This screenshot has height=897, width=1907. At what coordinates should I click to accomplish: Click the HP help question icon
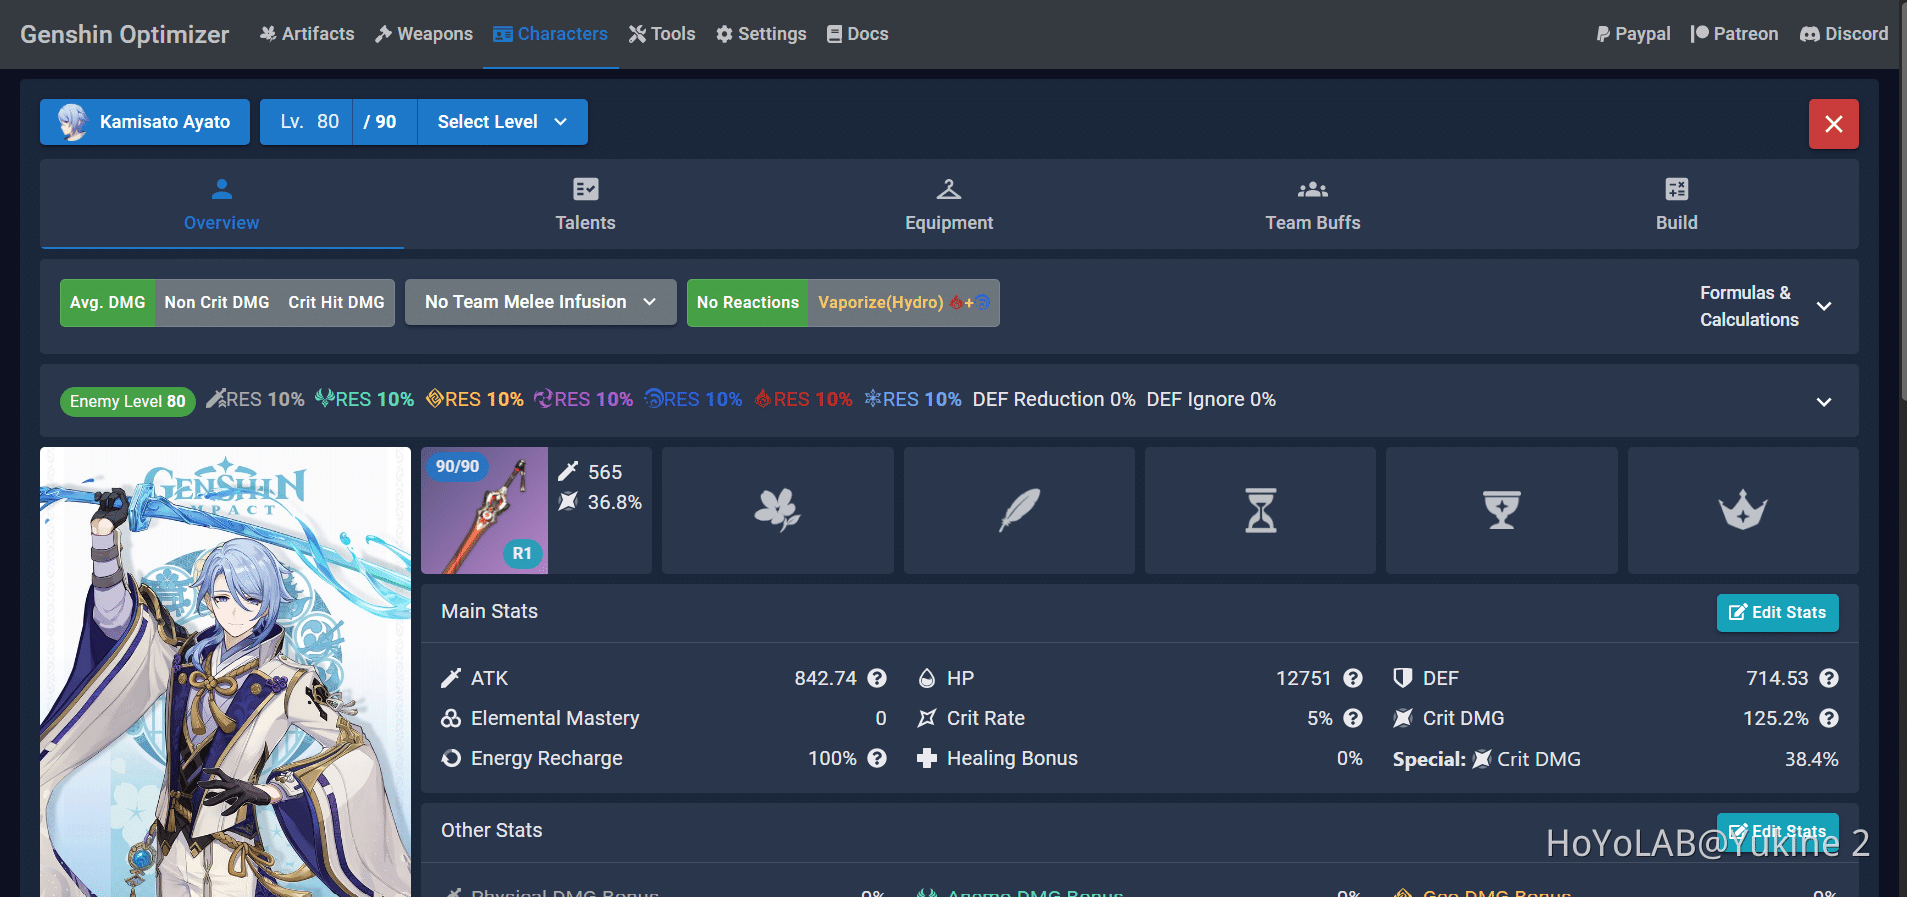pos(1353,678)
